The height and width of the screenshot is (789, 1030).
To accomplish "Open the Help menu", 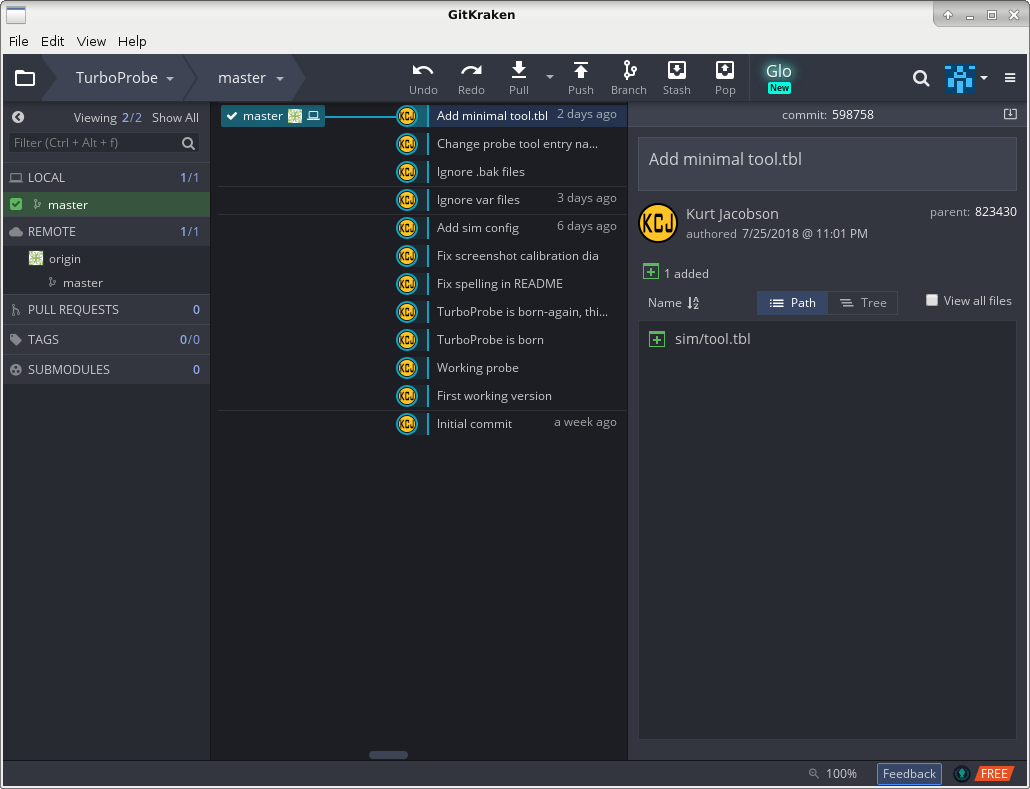I will pyautogui.click(x=132, y=41).
